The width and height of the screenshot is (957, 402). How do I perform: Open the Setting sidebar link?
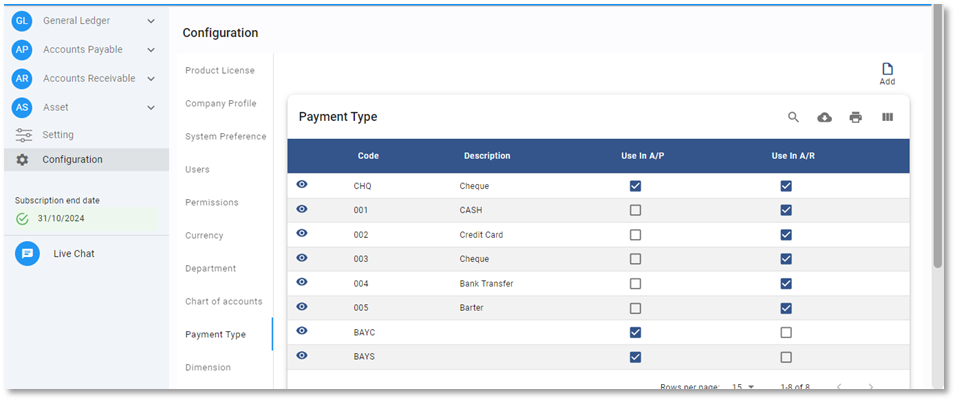coord(57,135)
